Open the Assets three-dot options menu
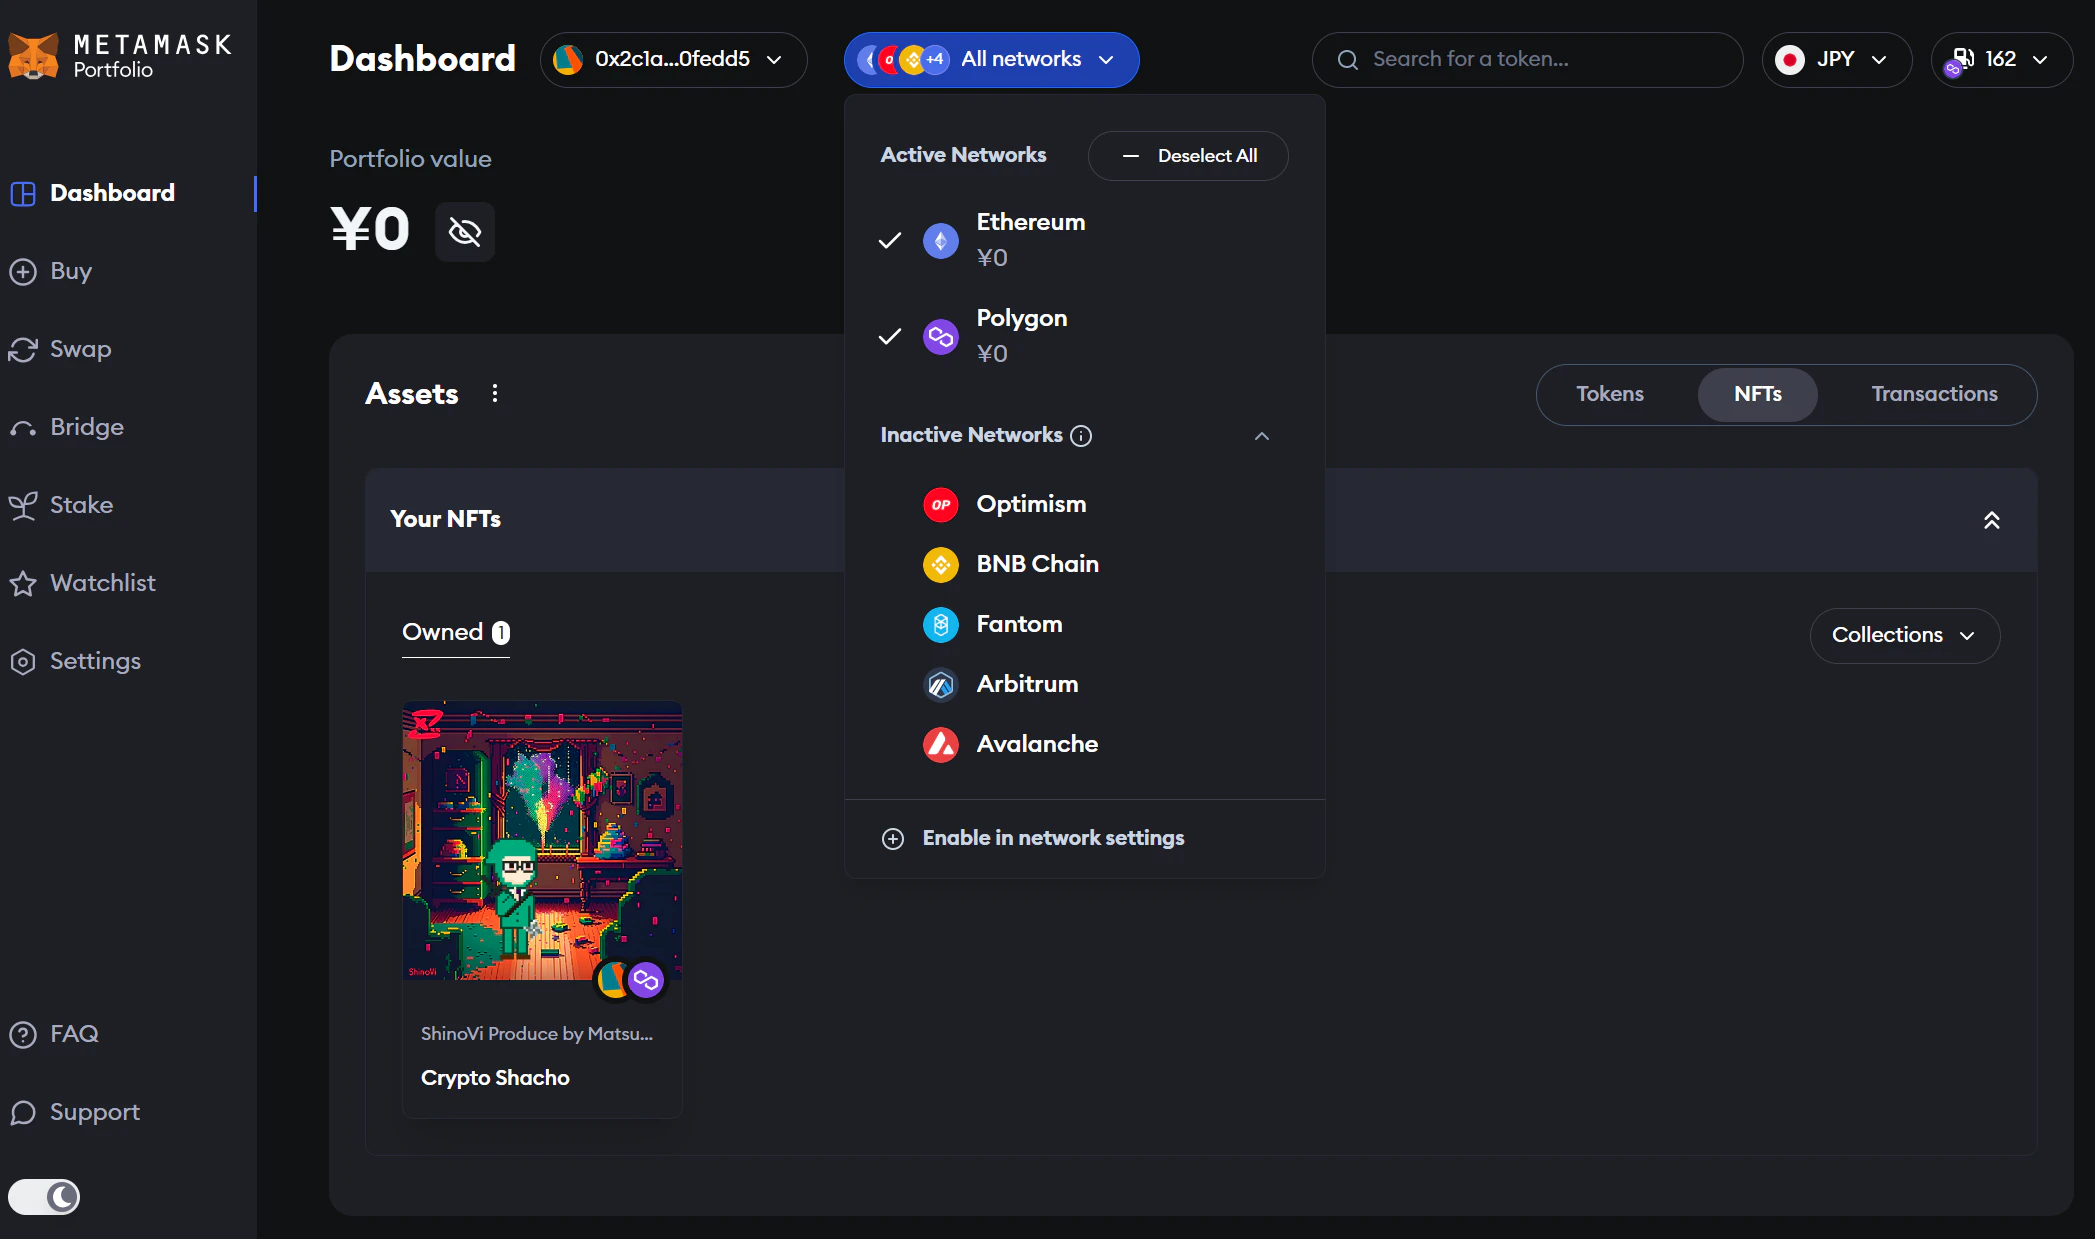This screenshot has height=1239, width=2095. pos(495,393)
